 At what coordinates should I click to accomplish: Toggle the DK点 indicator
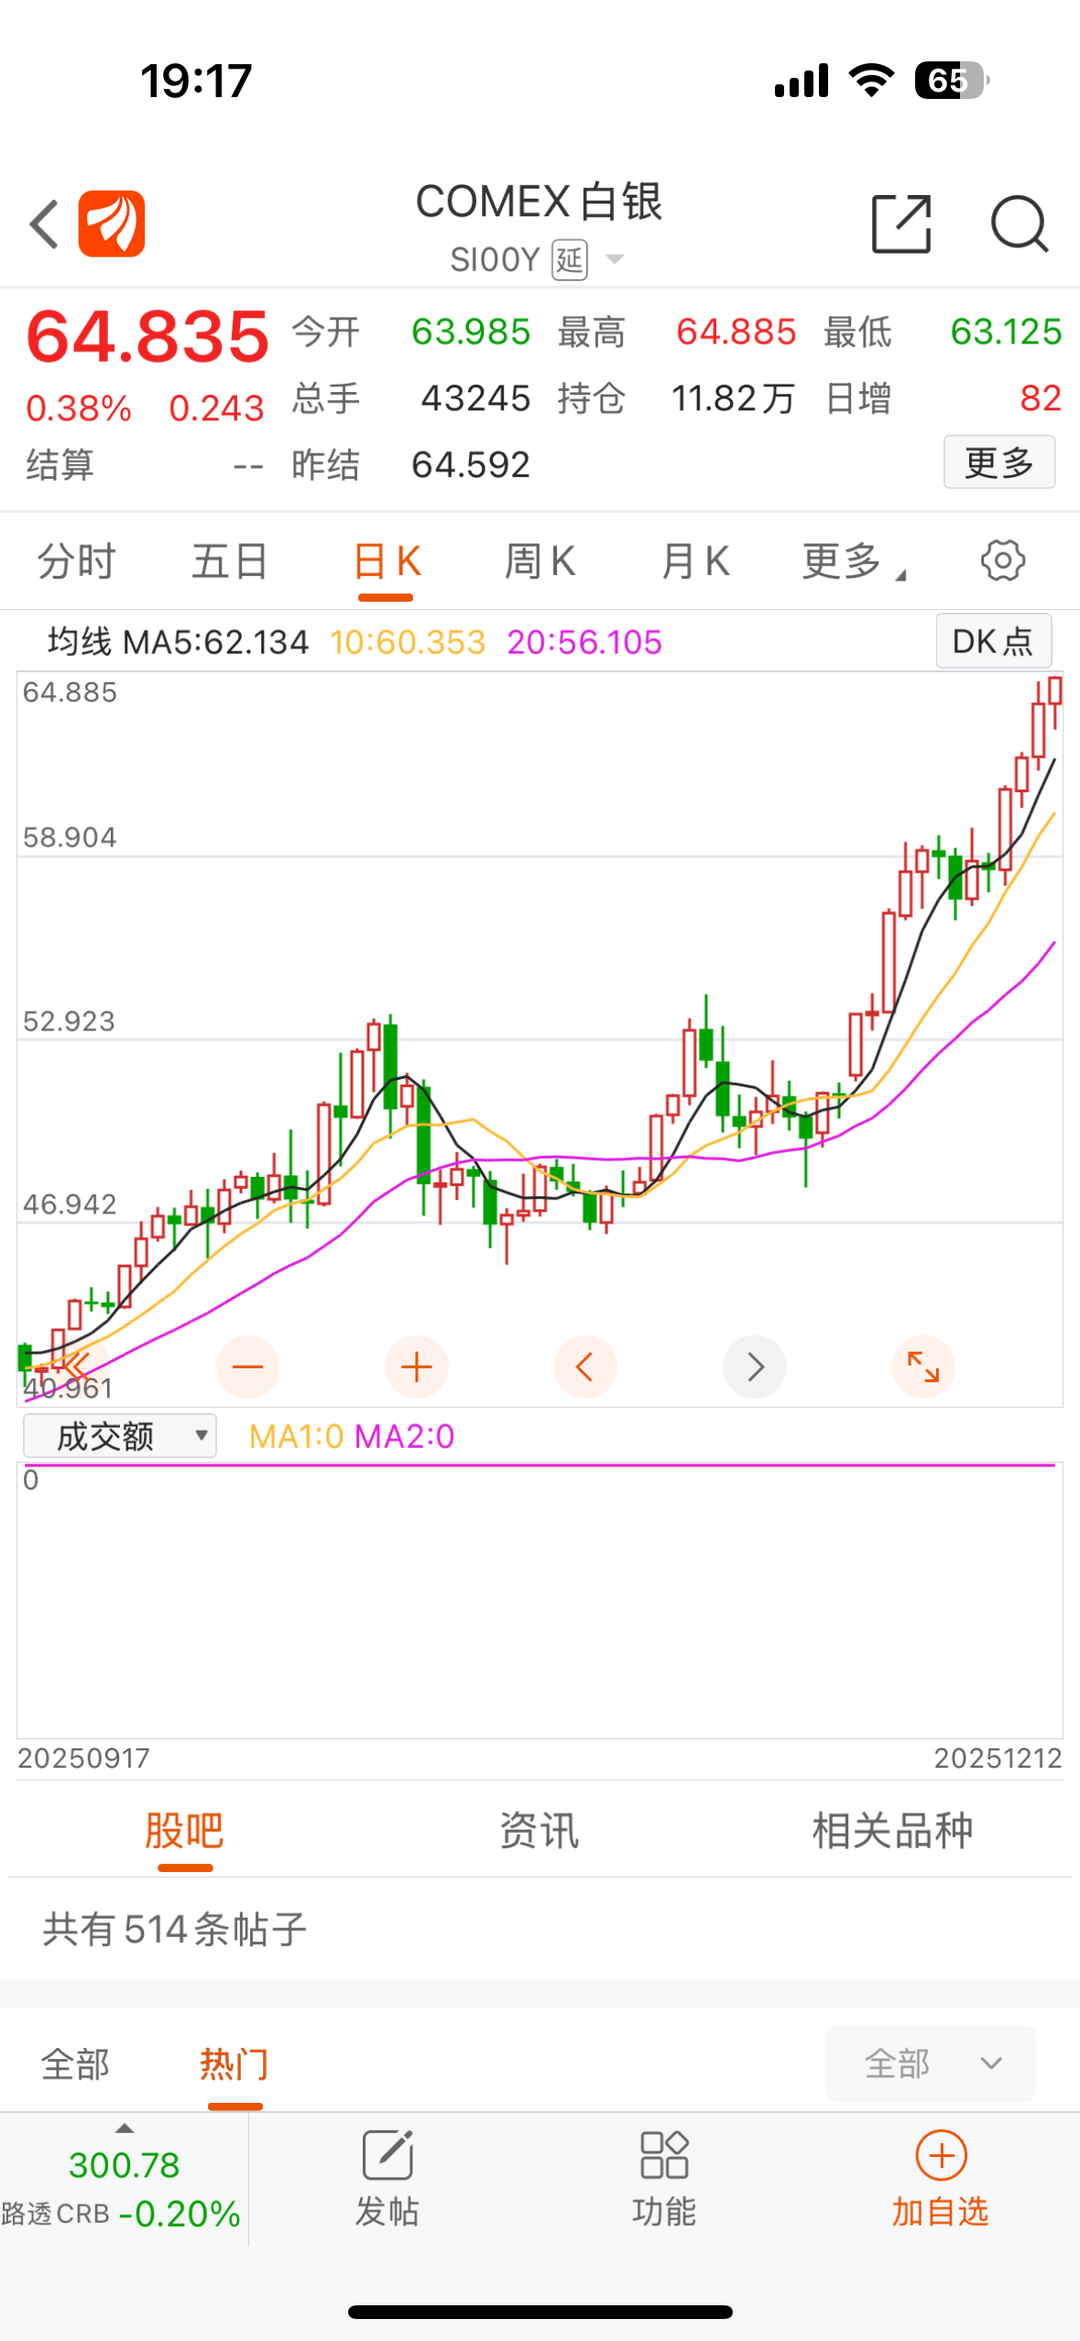[993, 641]
